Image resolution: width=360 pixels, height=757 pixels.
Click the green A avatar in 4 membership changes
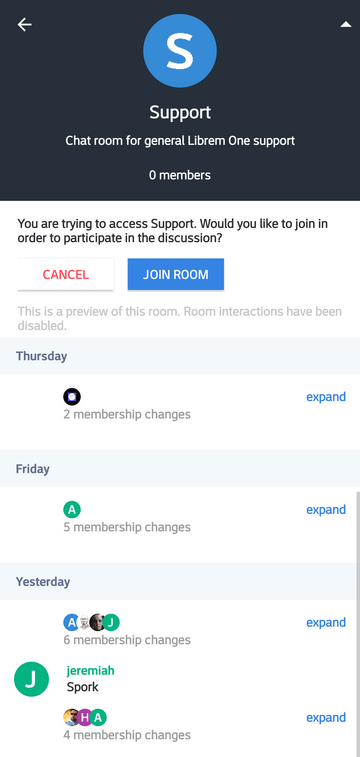(98, 718)
